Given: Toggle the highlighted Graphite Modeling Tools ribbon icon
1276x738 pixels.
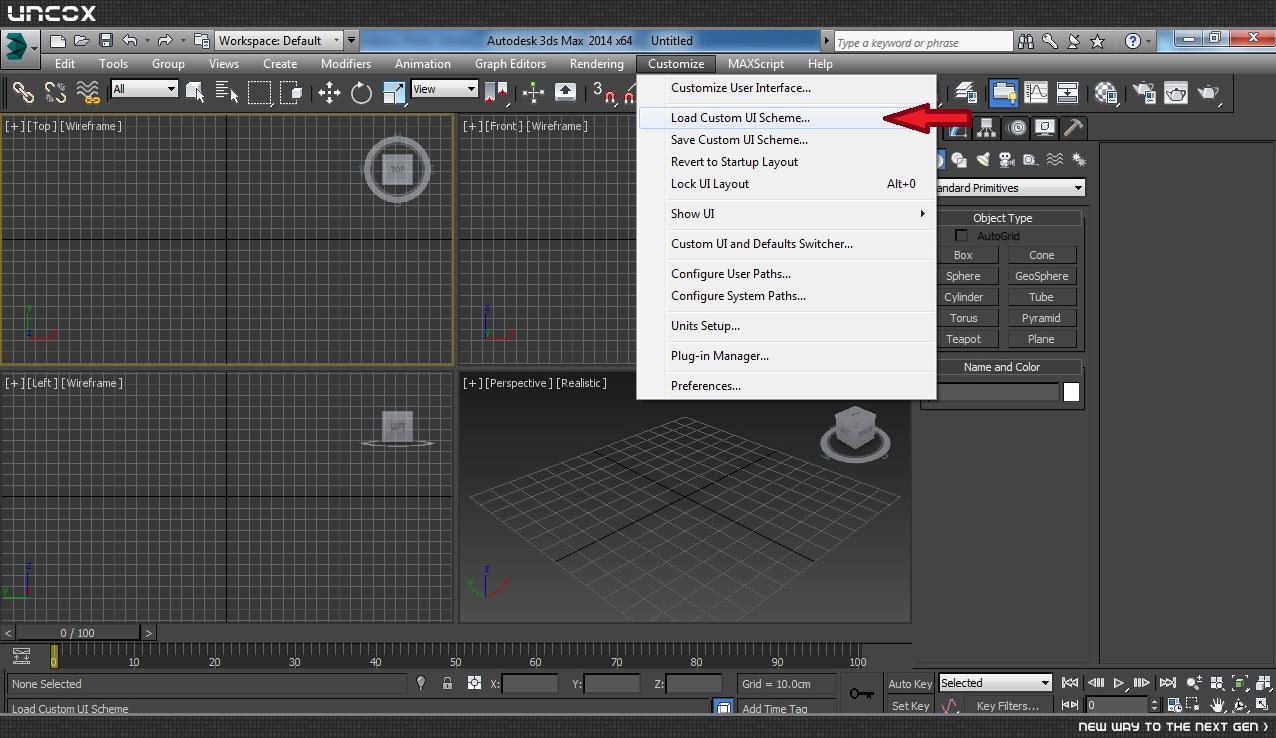Looking at the screenshot, I should coord(1004,93).
